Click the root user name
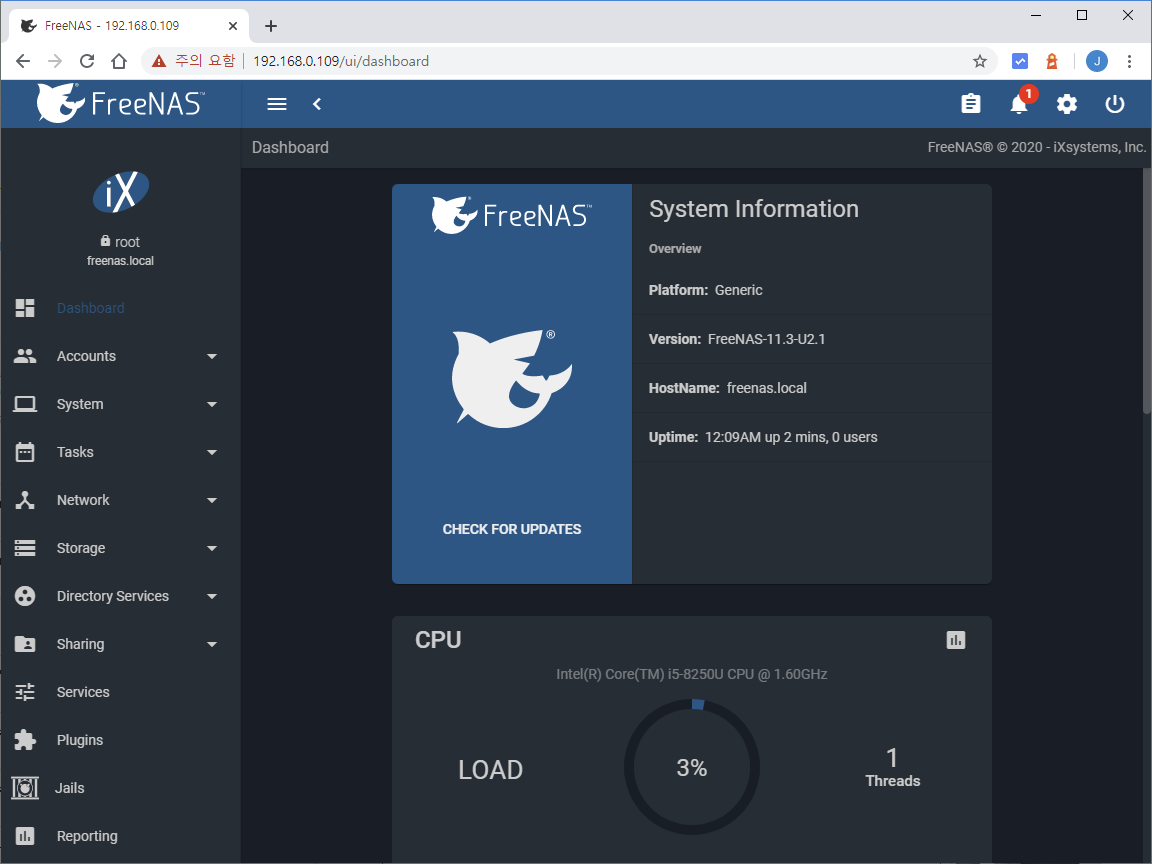The width and height of the screenshot is (1152, 864). 127,242
